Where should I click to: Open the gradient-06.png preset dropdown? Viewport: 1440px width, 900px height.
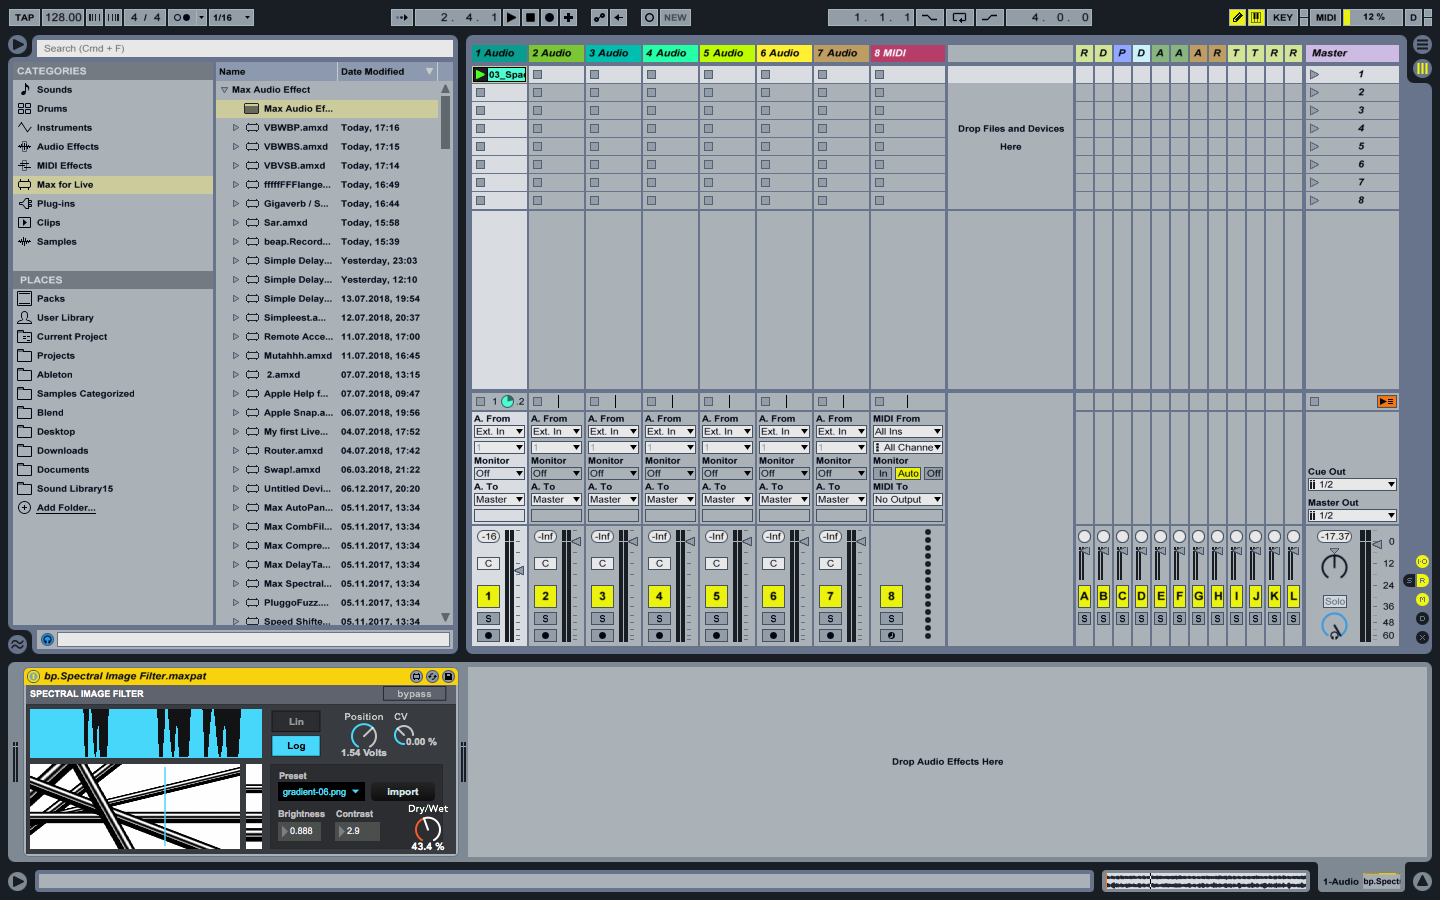tap(320, 791)
